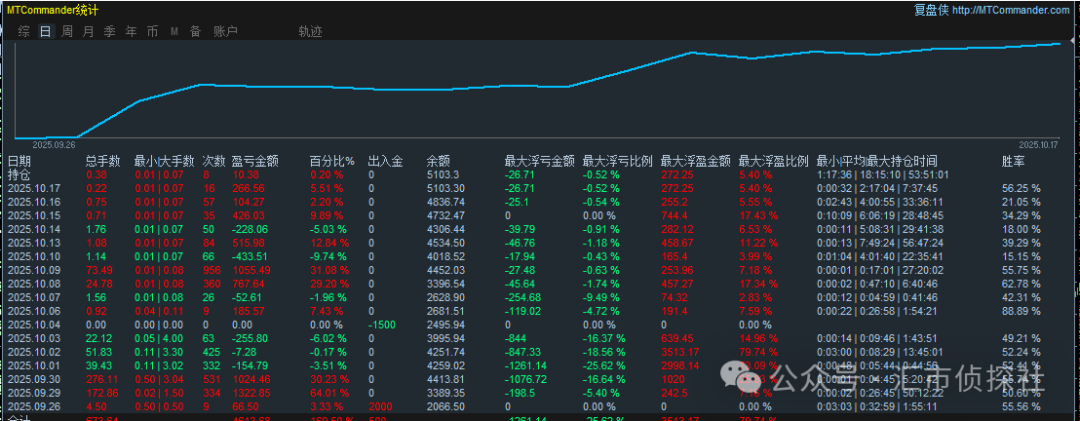Click the 百分比% column header
The image size is (1080, 421).
pyautogui.click(x=332, y=161)
